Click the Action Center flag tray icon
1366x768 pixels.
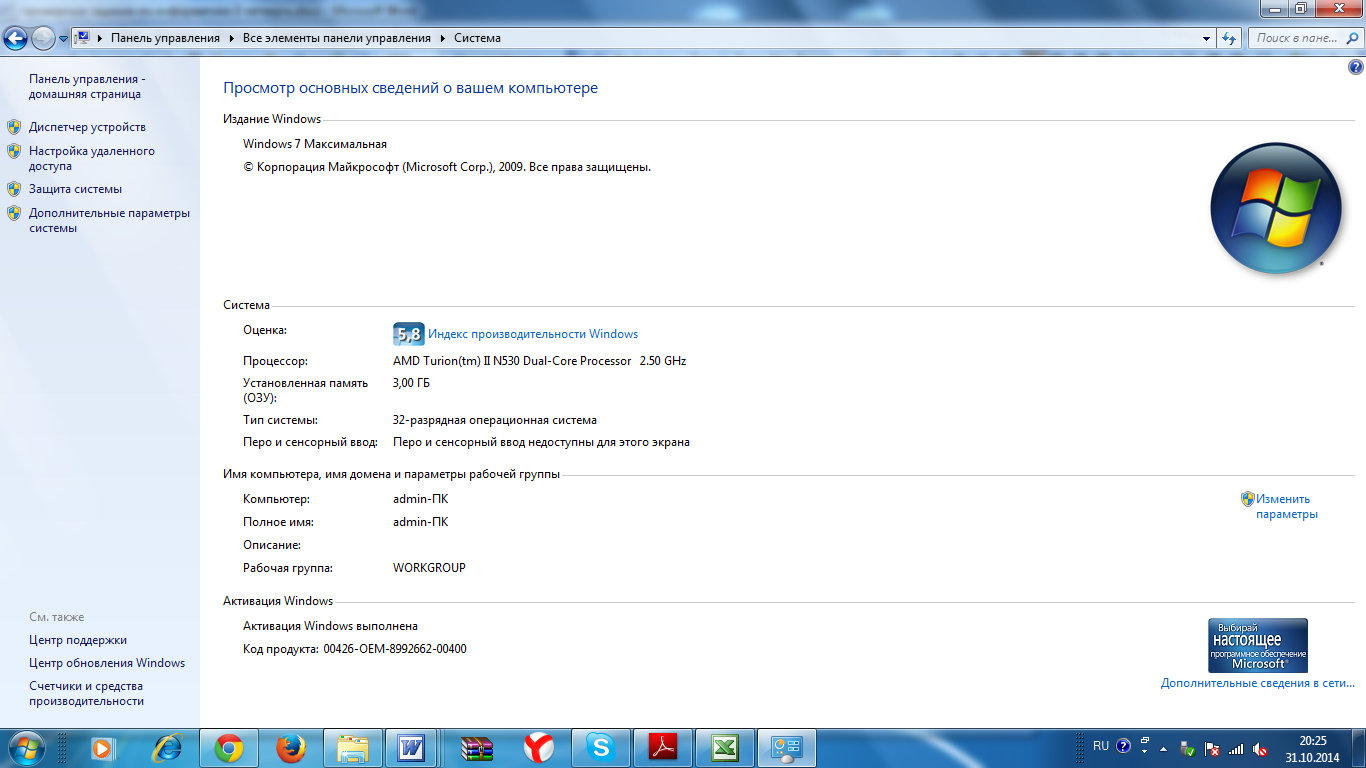(1212, 748)
